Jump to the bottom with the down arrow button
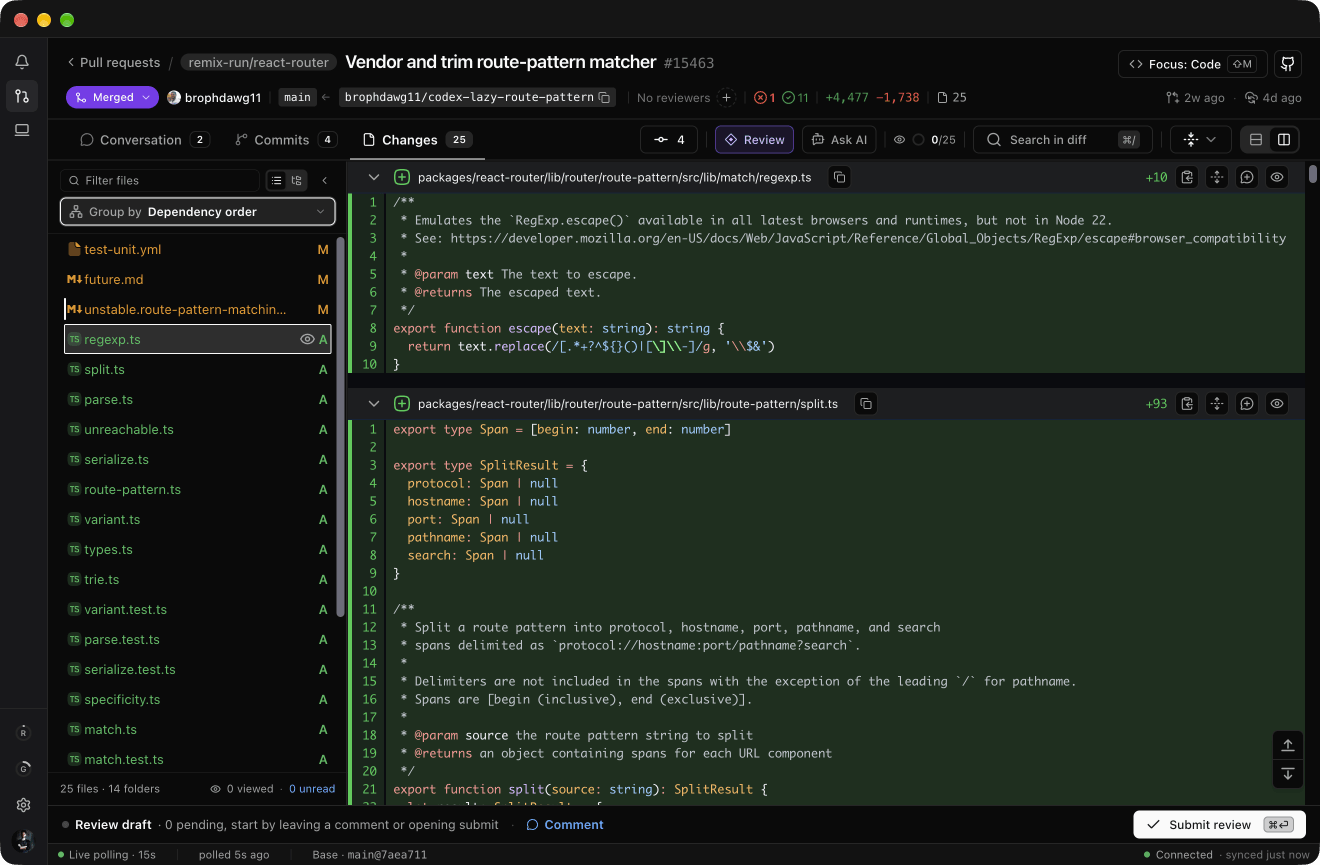The height and width of the screenshot is (865, 1320). [x=1288, y=774]
